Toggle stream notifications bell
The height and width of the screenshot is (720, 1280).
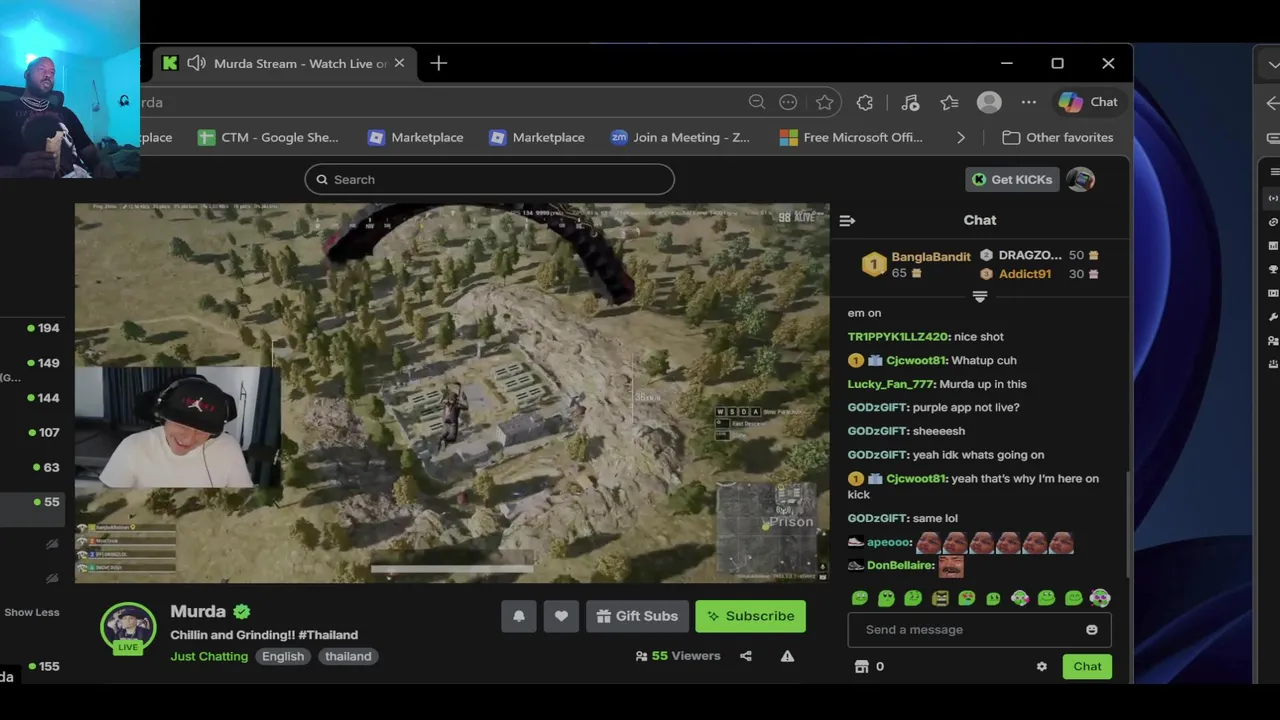519,616
